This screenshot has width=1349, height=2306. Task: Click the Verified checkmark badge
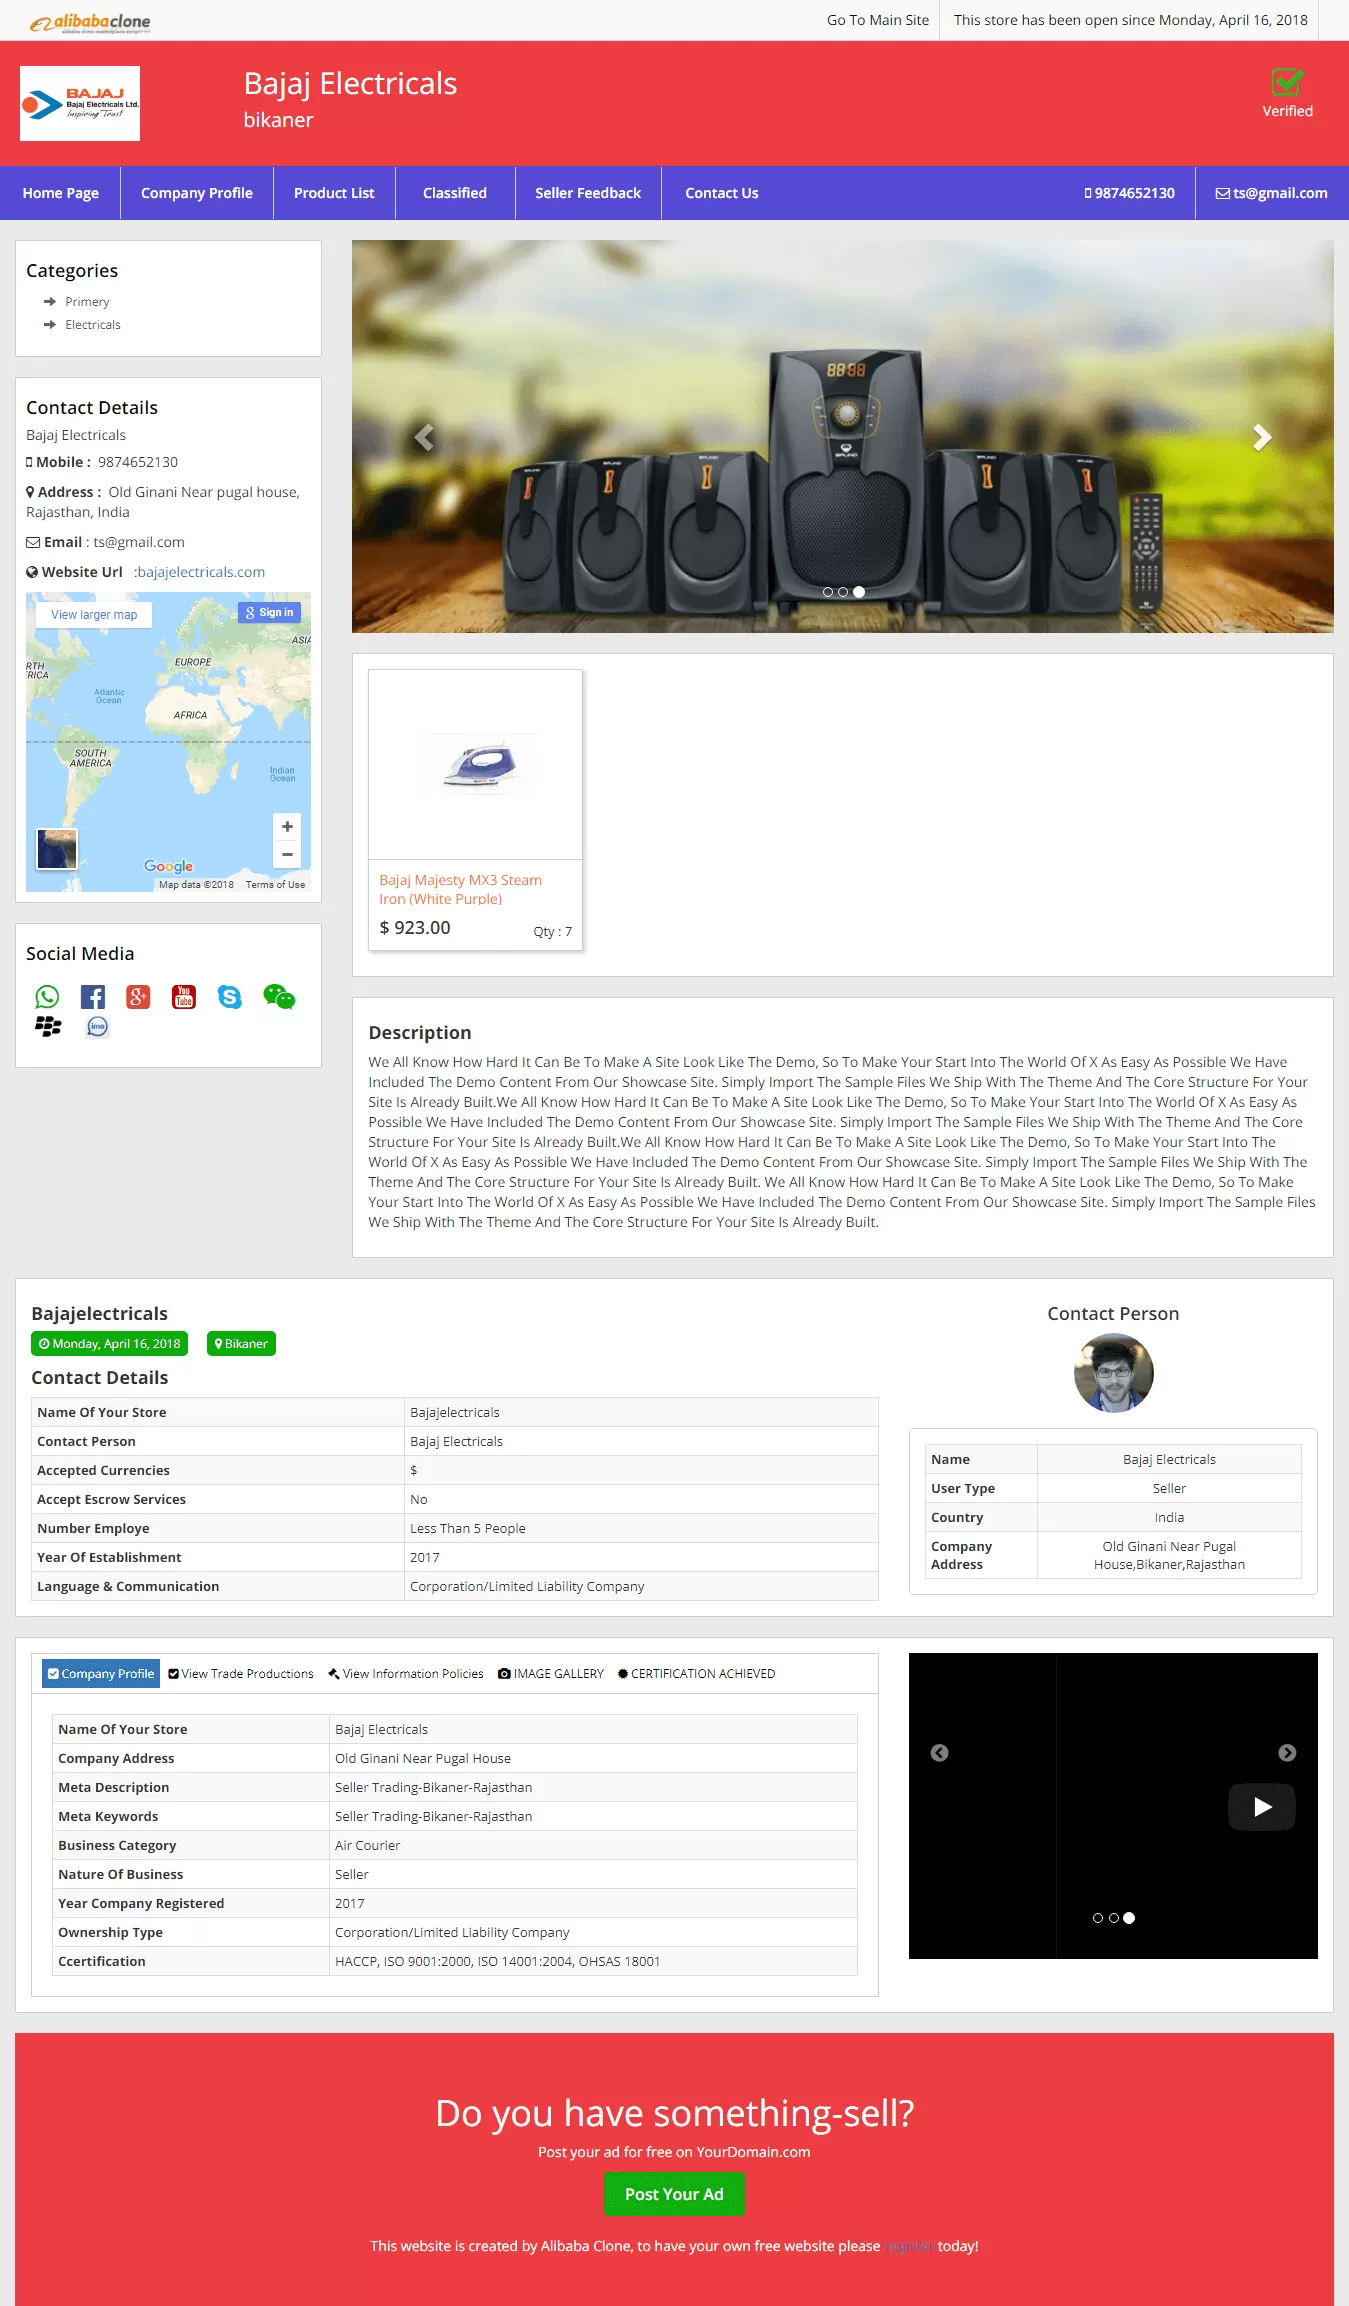coord(1287,93)
